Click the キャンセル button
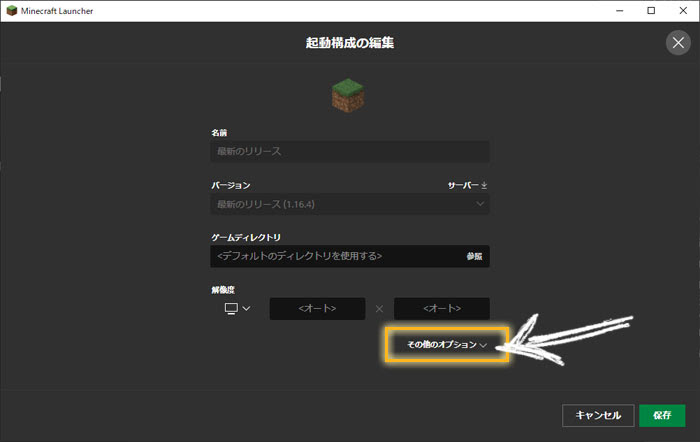The image size is (700, 442). click(598, 415)
